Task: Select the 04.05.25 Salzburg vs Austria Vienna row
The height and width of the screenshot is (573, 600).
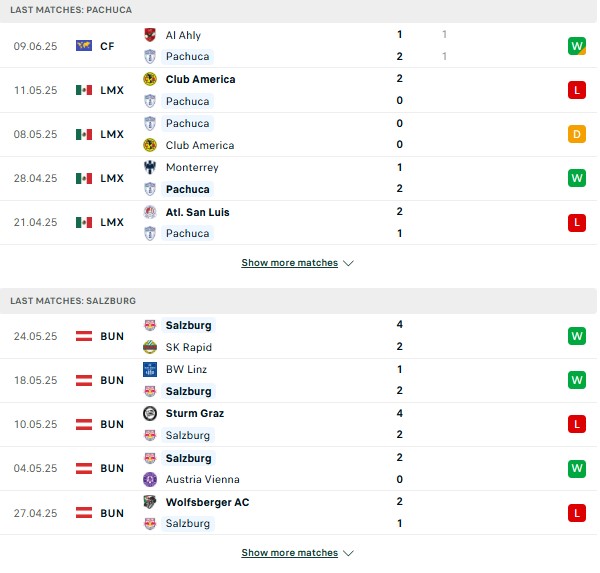Action: pyautogui.click(x=298, y=469)
